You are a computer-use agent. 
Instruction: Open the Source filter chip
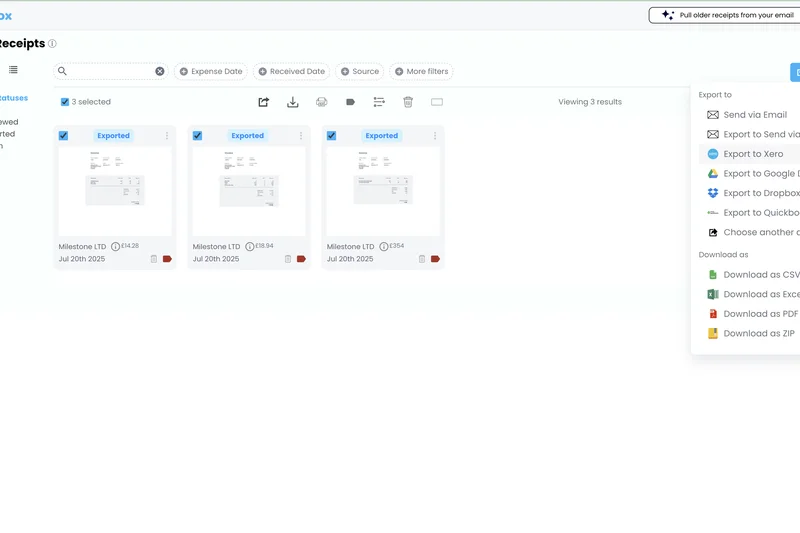tap(360, 72)
